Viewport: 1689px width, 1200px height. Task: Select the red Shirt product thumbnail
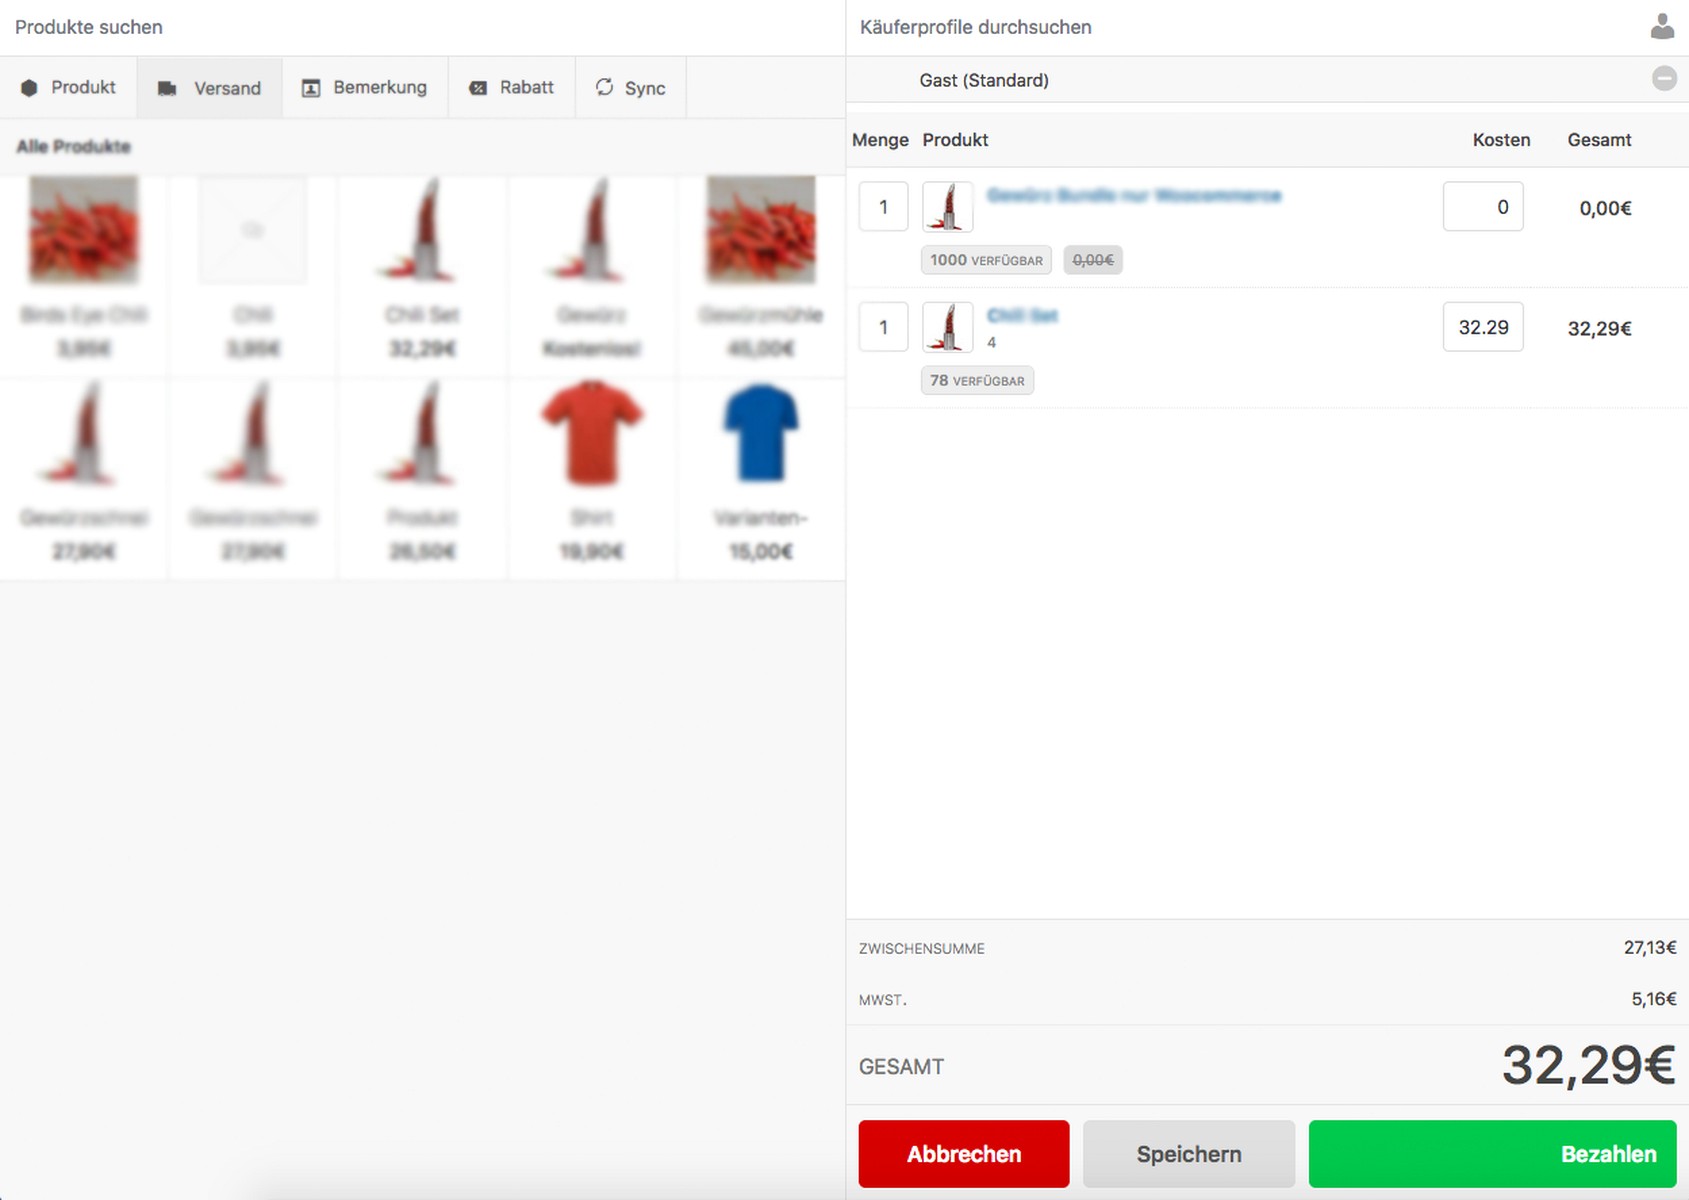[x=592, y=435]
